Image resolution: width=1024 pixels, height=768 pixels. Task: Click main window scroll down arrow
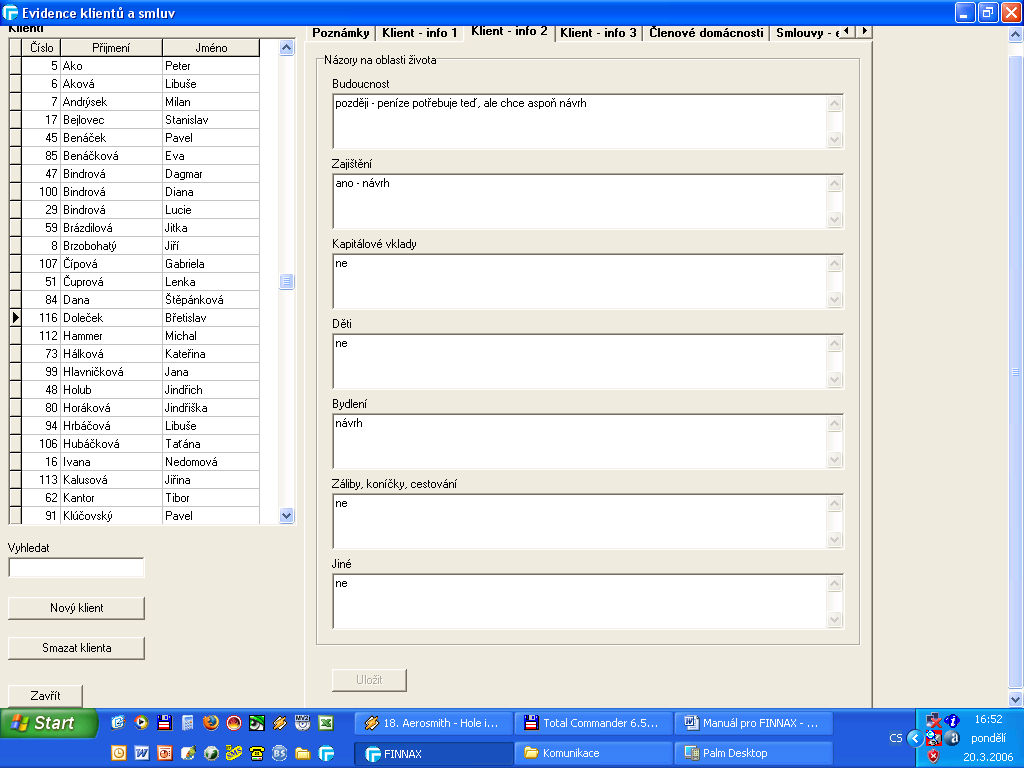(1016, 699)
